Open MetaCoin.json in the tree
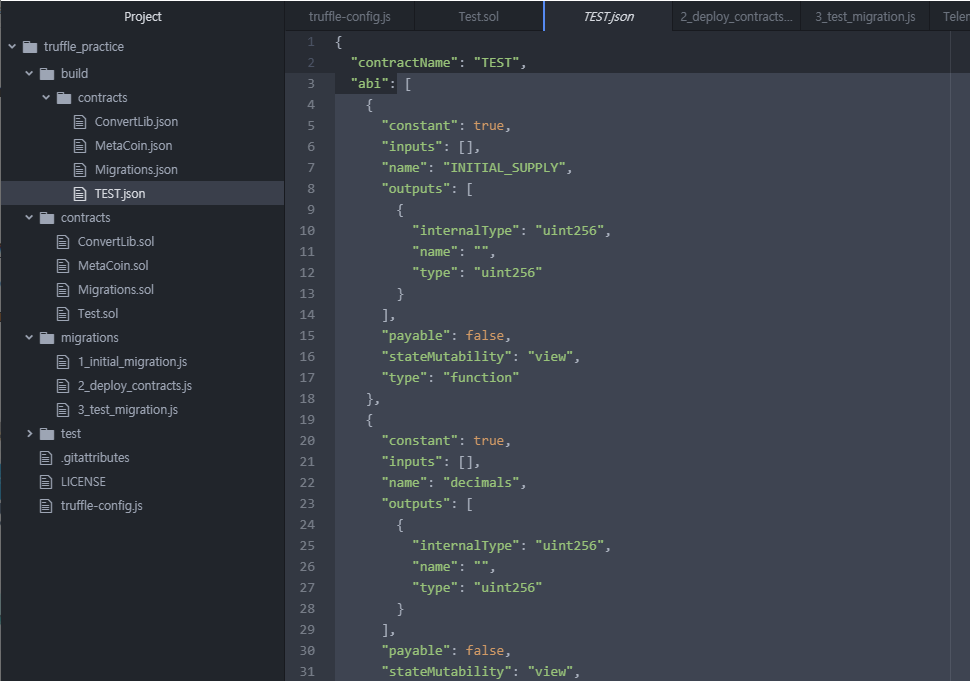The height and width of the screenshot is (681, 970). point(134,146)
